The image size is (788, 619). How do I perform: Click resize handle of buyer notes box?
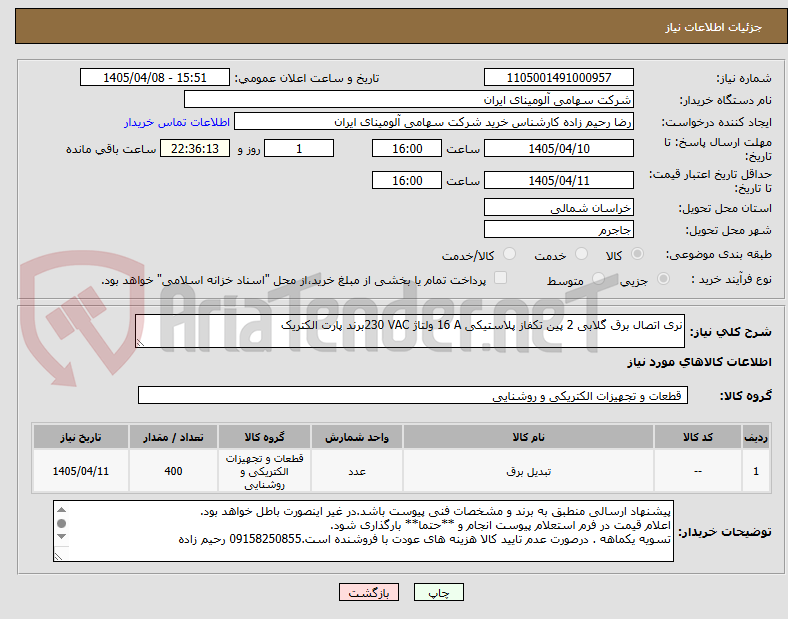pos(58,557)
